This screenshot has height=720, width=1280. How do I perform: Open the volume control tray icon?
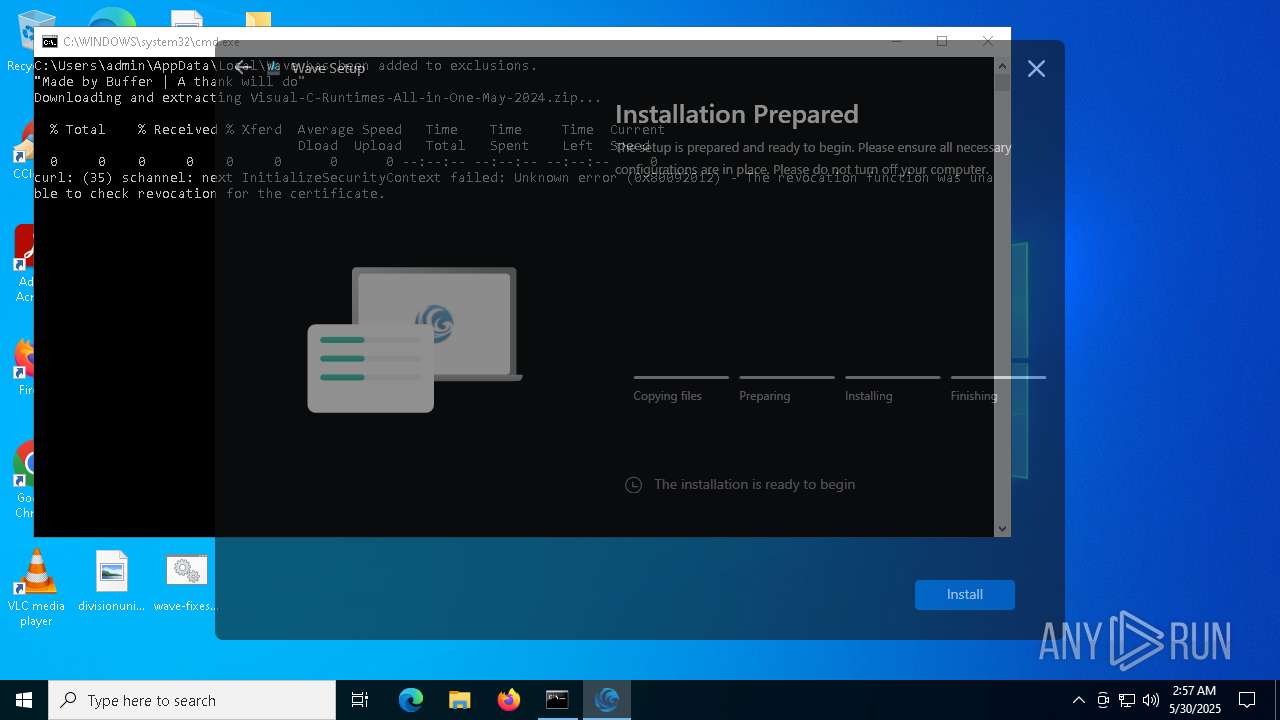point(1151,700)
